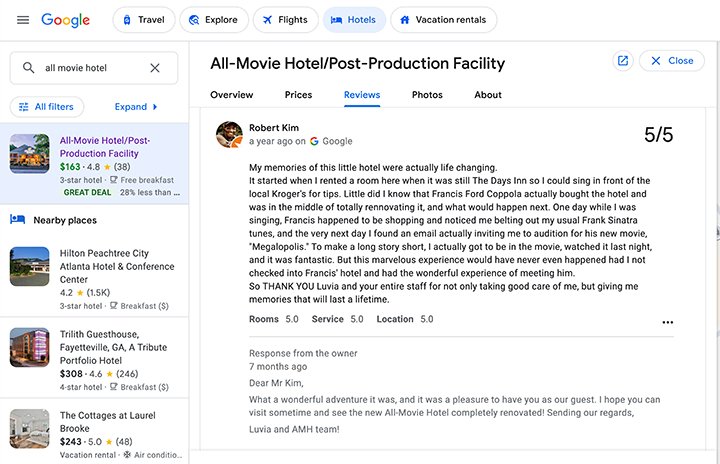Click the 5/5 review rating

pyautogui.click(x=658, y=135)
